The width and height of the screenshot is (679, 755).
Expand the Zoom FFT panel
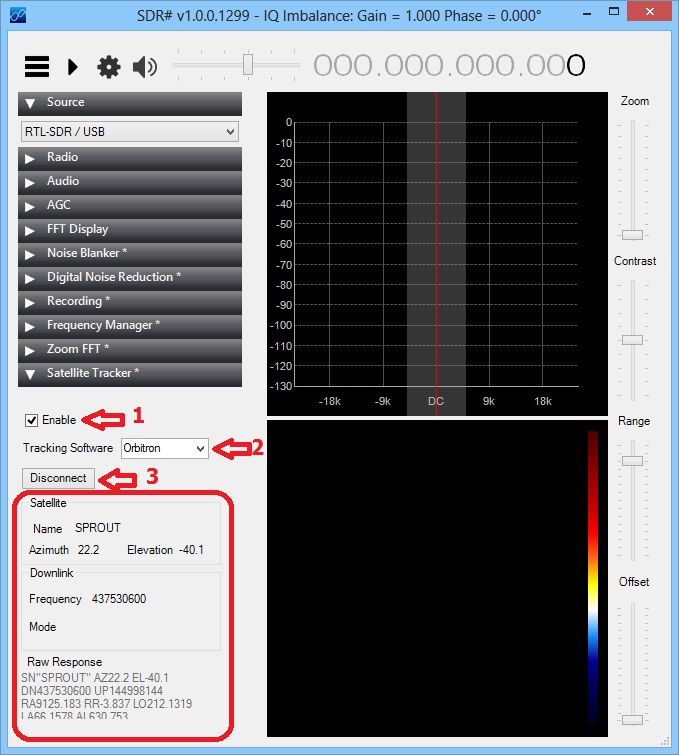point(130,351)
